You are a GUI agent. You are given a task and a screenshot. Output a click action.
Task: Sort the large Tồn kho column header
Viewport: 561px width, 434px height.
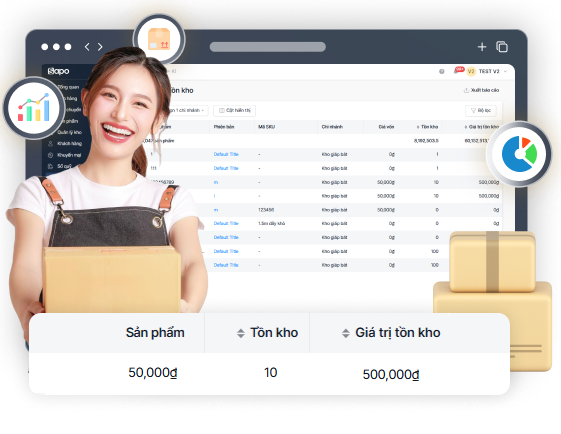click(267, 333)
